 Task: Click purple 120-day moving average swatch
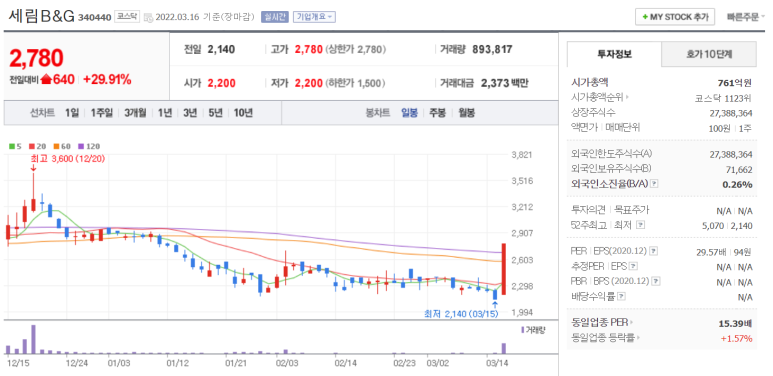click(x=81, y=146)
